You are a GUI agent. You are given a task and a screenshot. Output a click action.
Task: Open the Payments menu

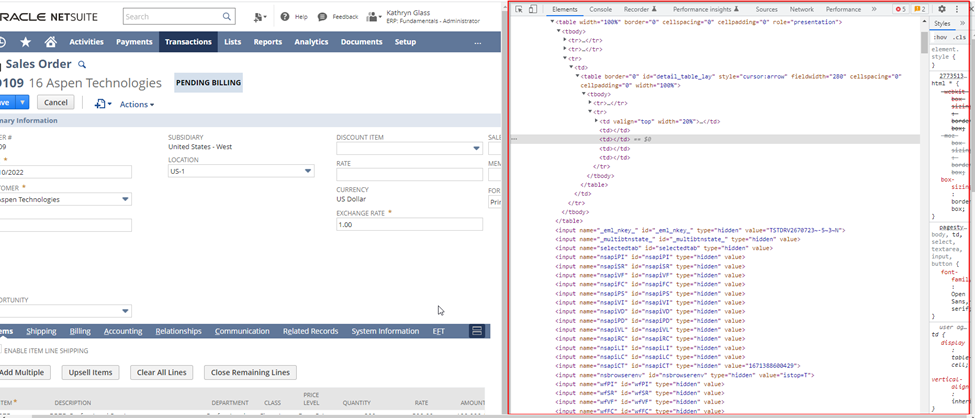[134, 42]
